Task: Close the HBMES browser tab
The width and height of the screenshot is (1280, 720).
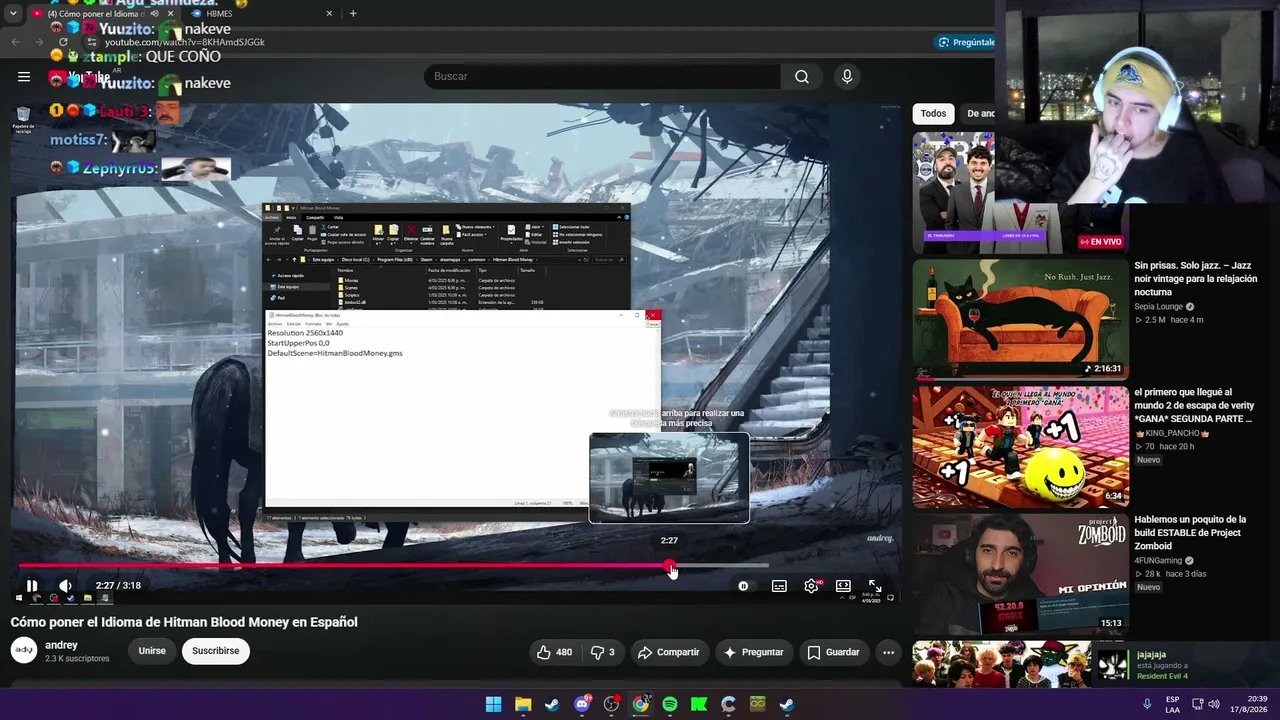Action: 329,14
